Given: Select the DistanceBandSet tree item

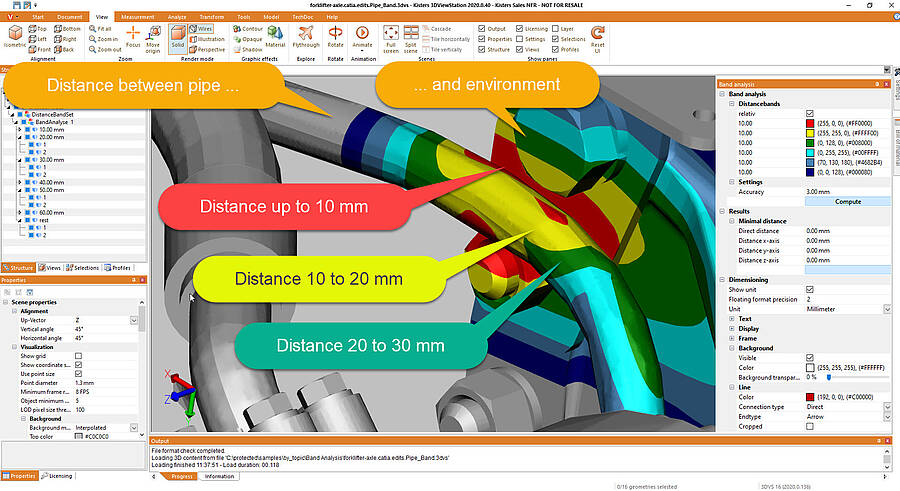Looking at the screenshot, I should (52, 114).
